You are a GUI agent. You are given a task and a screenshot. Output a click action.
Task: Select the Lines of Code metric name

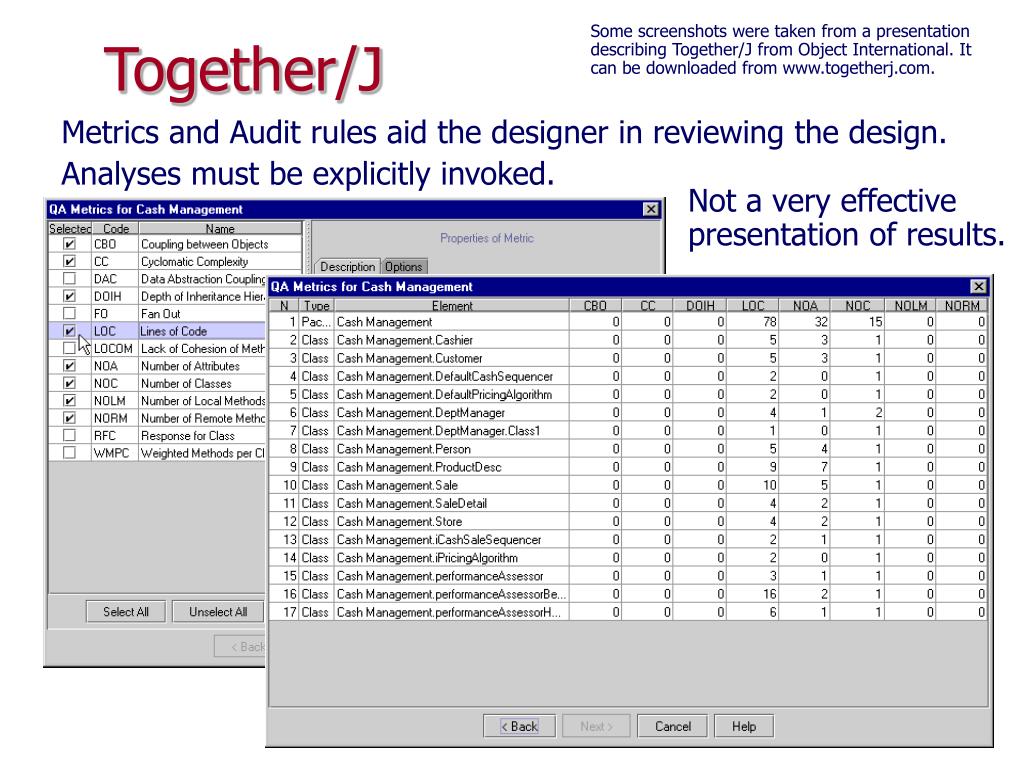(x=174, y=331)
